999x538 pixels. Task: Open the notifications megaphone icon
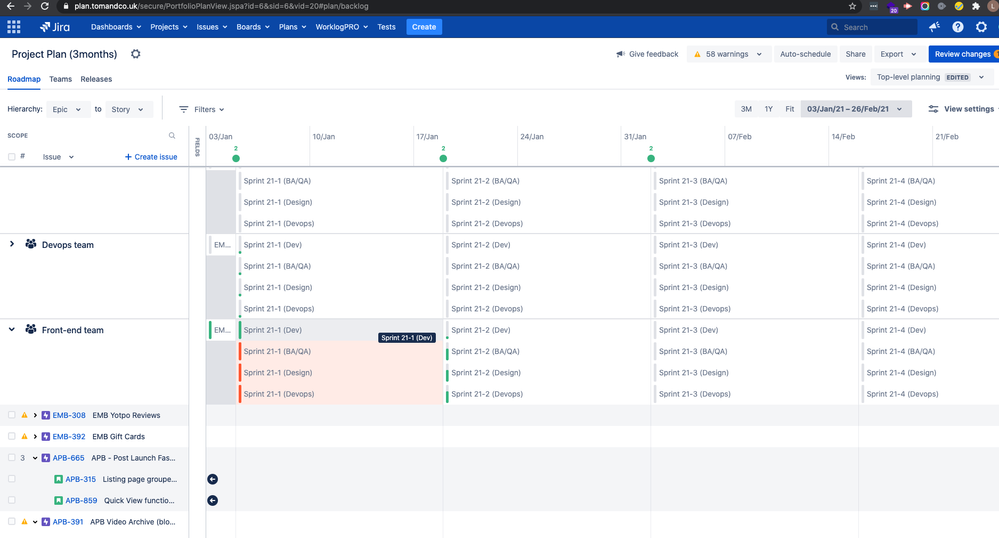pyautogui.click(x=934, y=27)
